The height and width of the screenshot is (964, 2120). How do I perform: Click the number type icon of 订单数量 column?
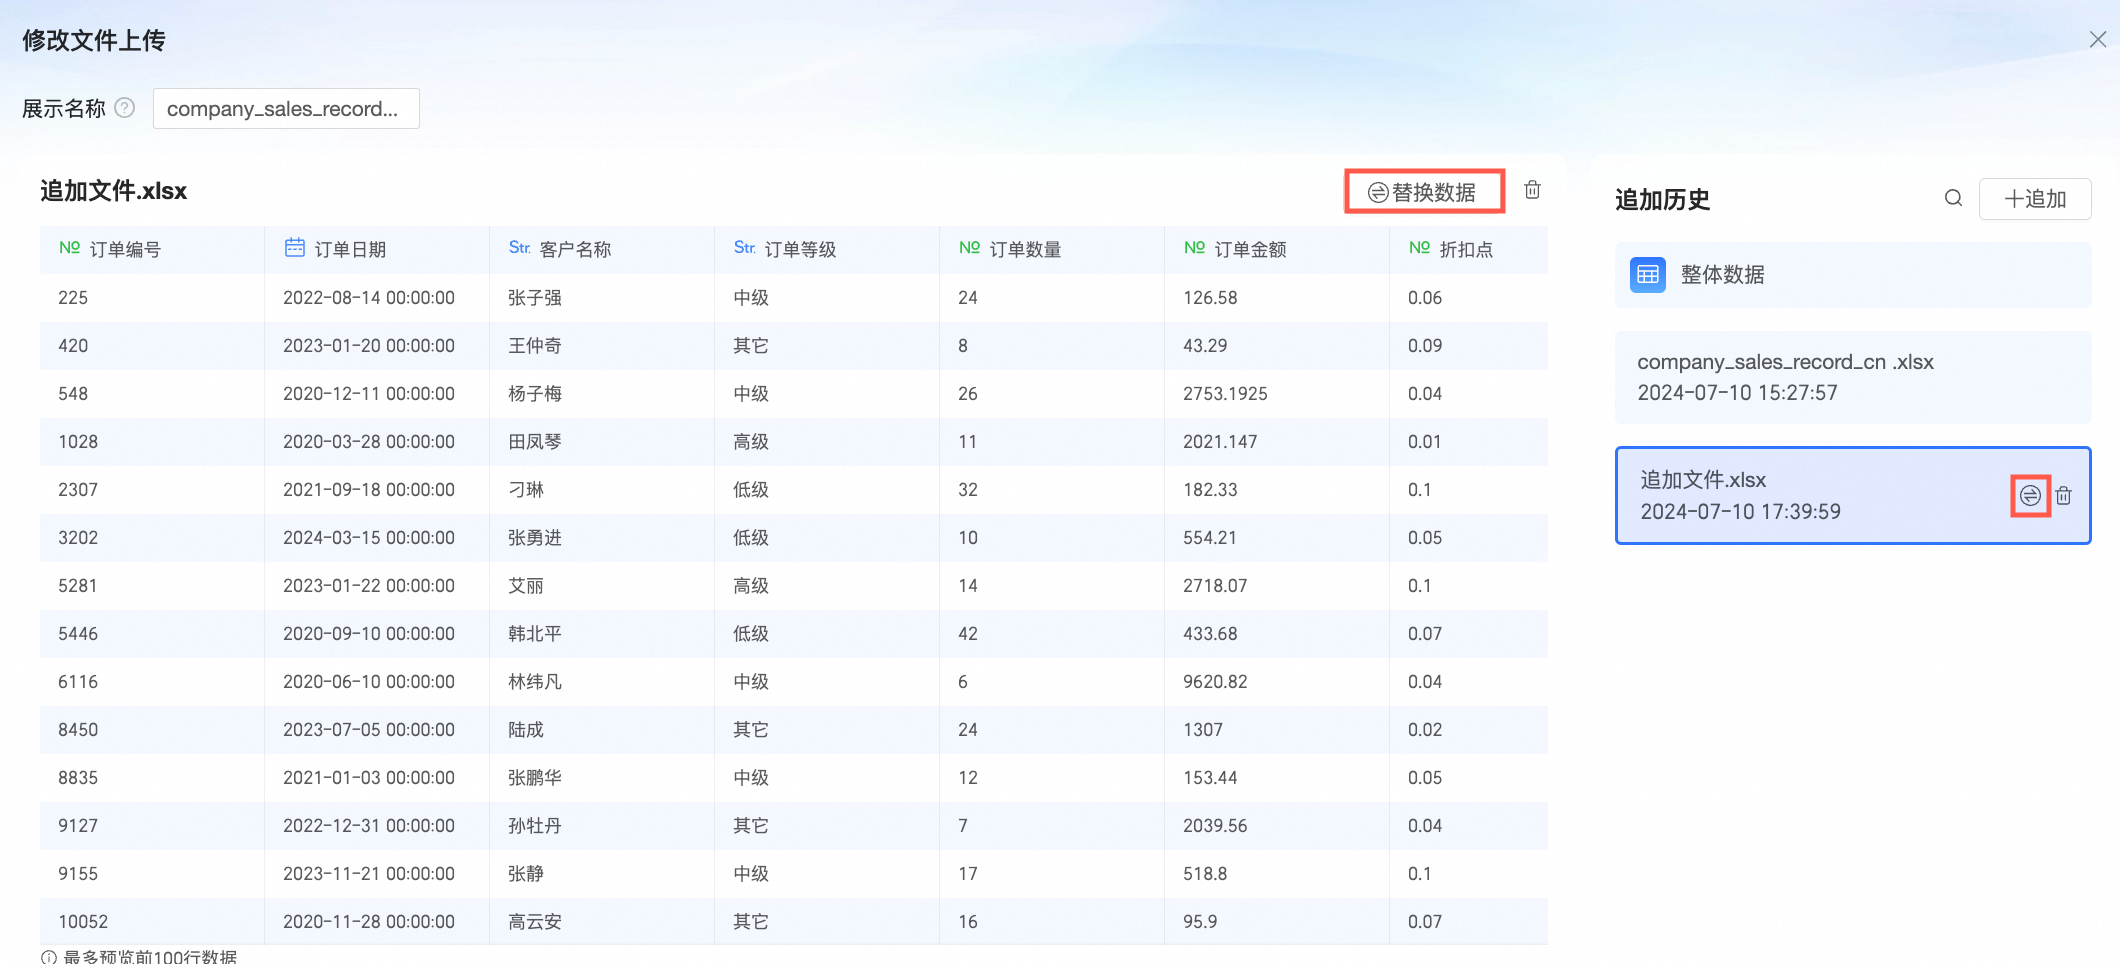point(969,248)
